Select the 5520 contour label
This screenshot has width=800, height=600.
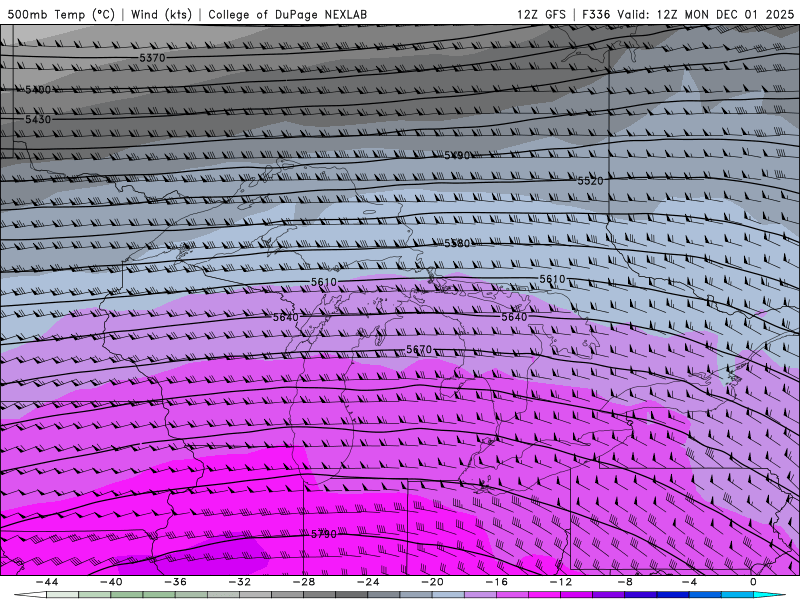[590, 181]
